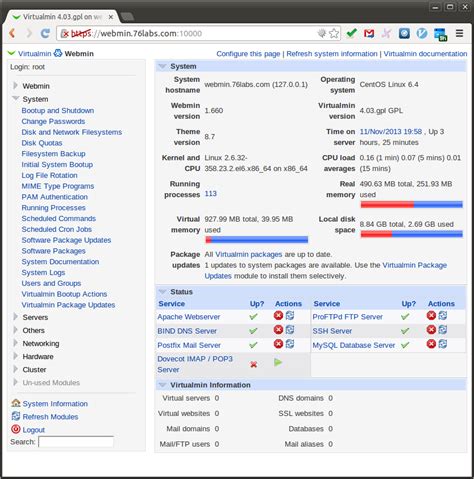Click the round blue clock extension icon
This screenshot has width=474, height=479.
pos(422,33)
